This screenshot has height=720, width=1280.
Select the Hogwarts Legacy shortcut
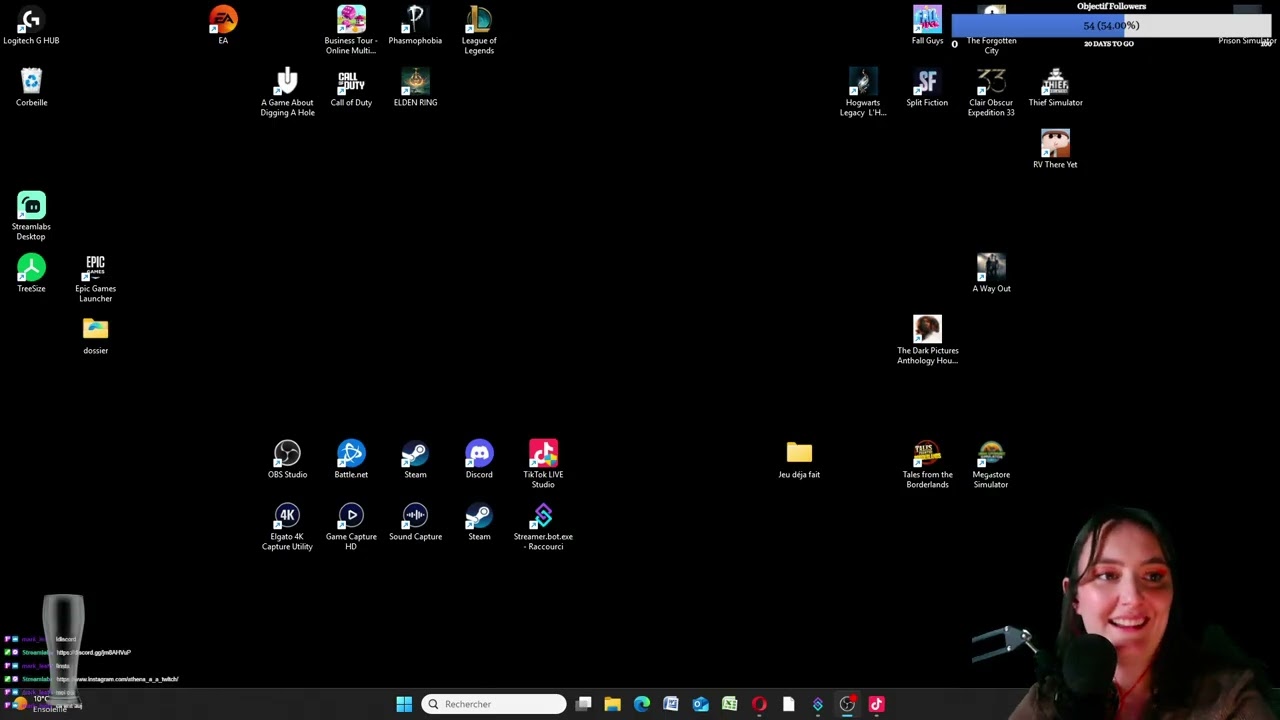(x=863, y=92)
